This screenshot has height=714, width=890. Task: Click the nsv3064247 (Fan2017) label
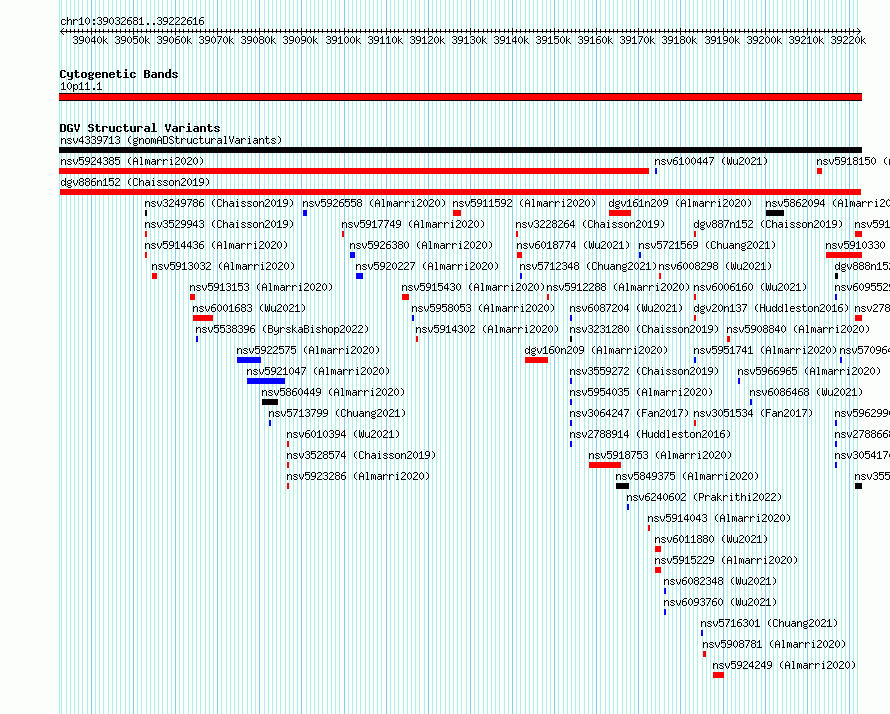(629, 413)
